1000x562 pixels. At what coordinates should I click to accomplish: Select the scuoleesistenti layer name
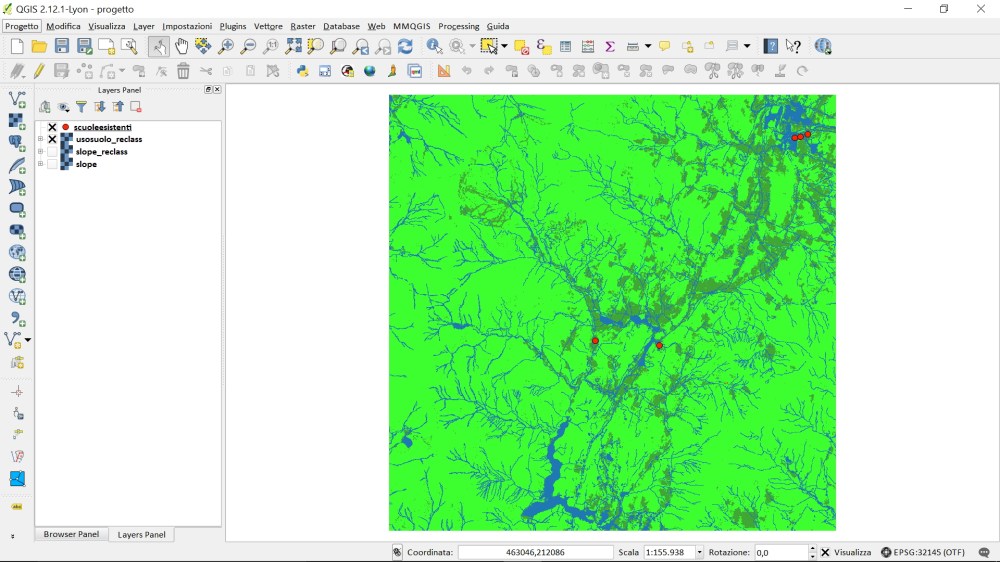(102, 127)
